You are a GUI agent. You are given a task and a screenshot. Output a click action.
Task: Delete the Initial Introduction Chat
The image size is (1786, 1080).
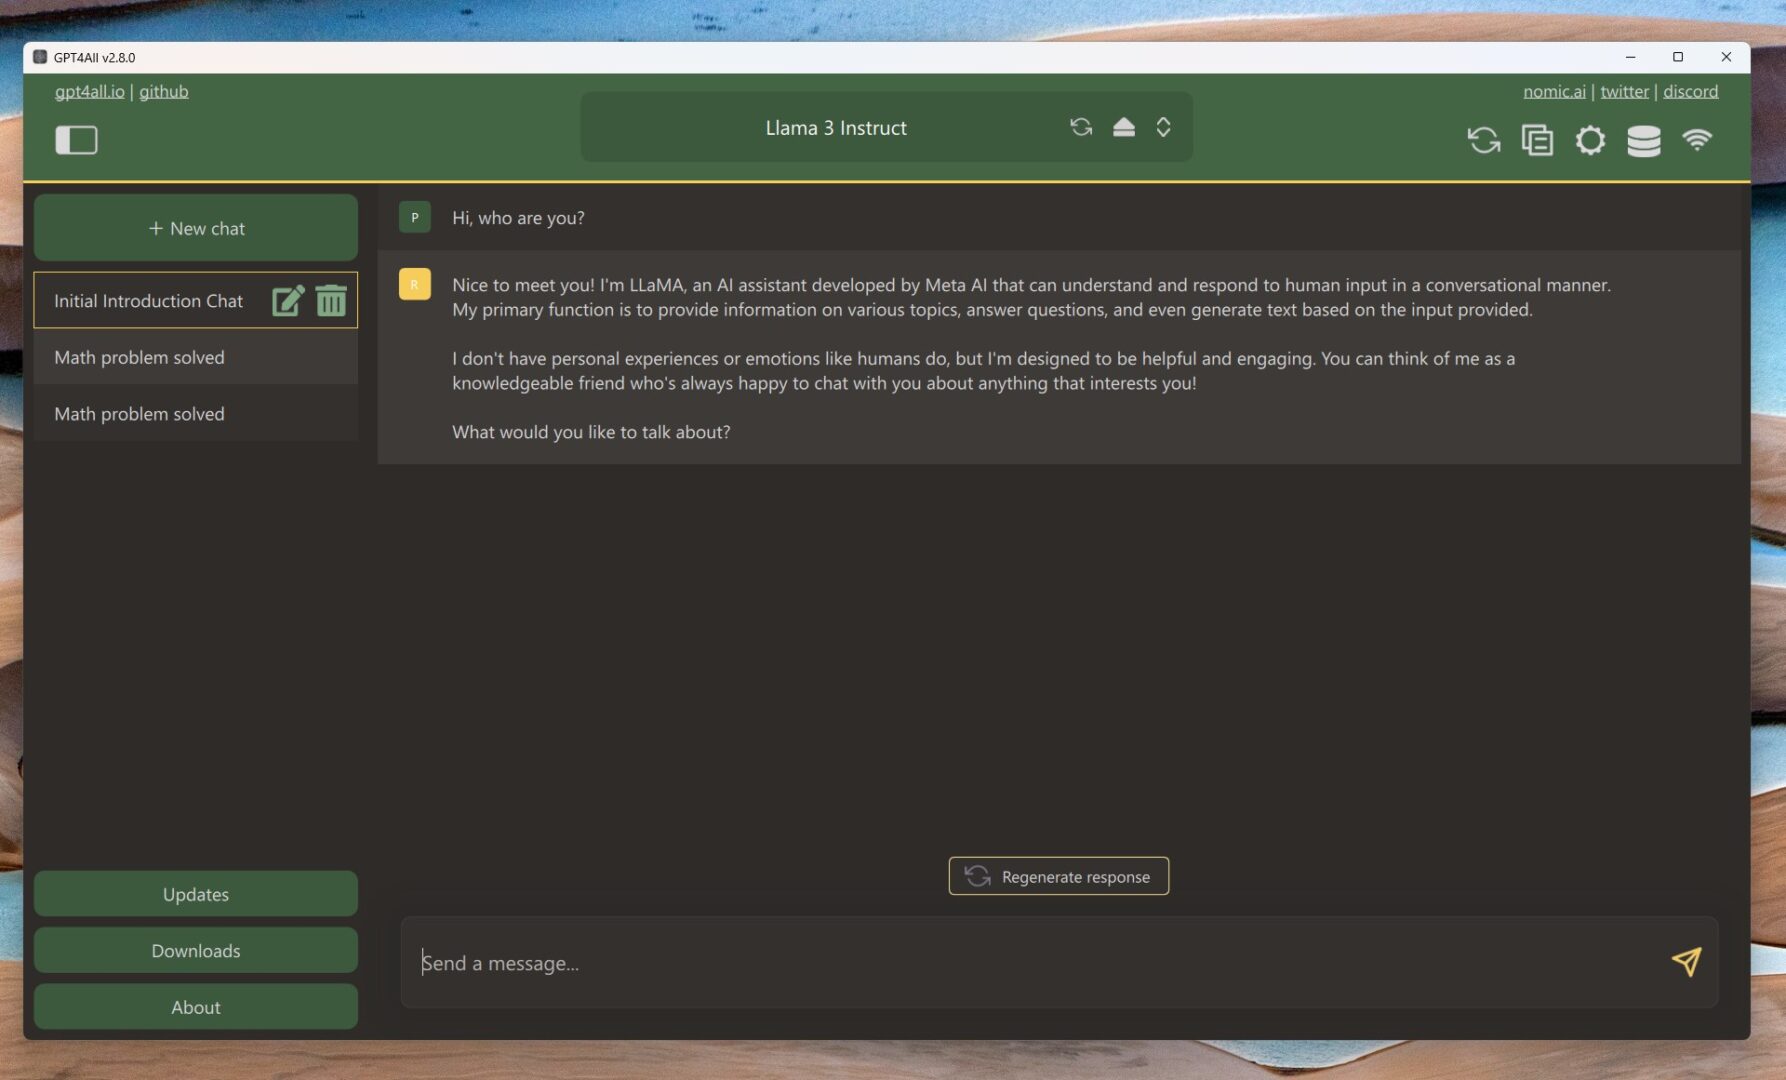point(331,300)
